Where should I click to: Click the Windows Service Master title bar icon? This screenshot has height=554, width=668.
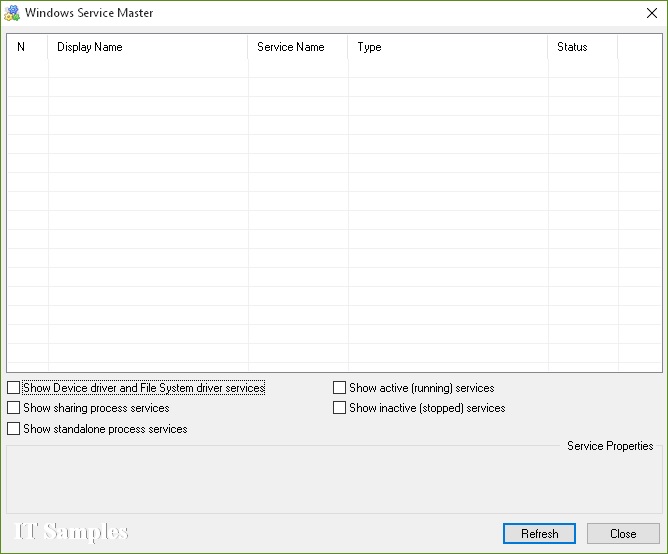pyautogui.click(x=12, y=13)
